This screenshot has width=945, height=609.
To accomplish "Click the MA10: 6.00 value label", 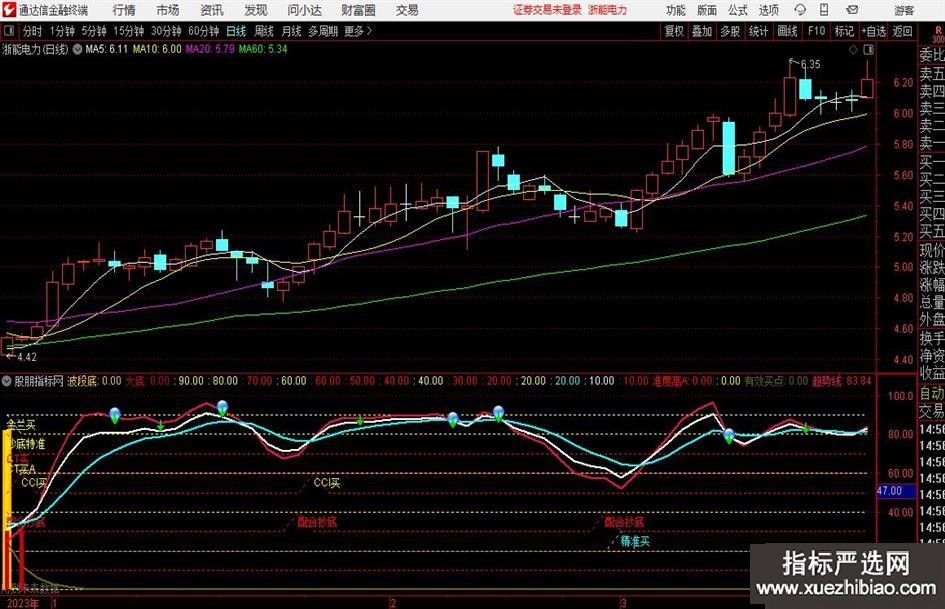I will [x=157, y=49].
